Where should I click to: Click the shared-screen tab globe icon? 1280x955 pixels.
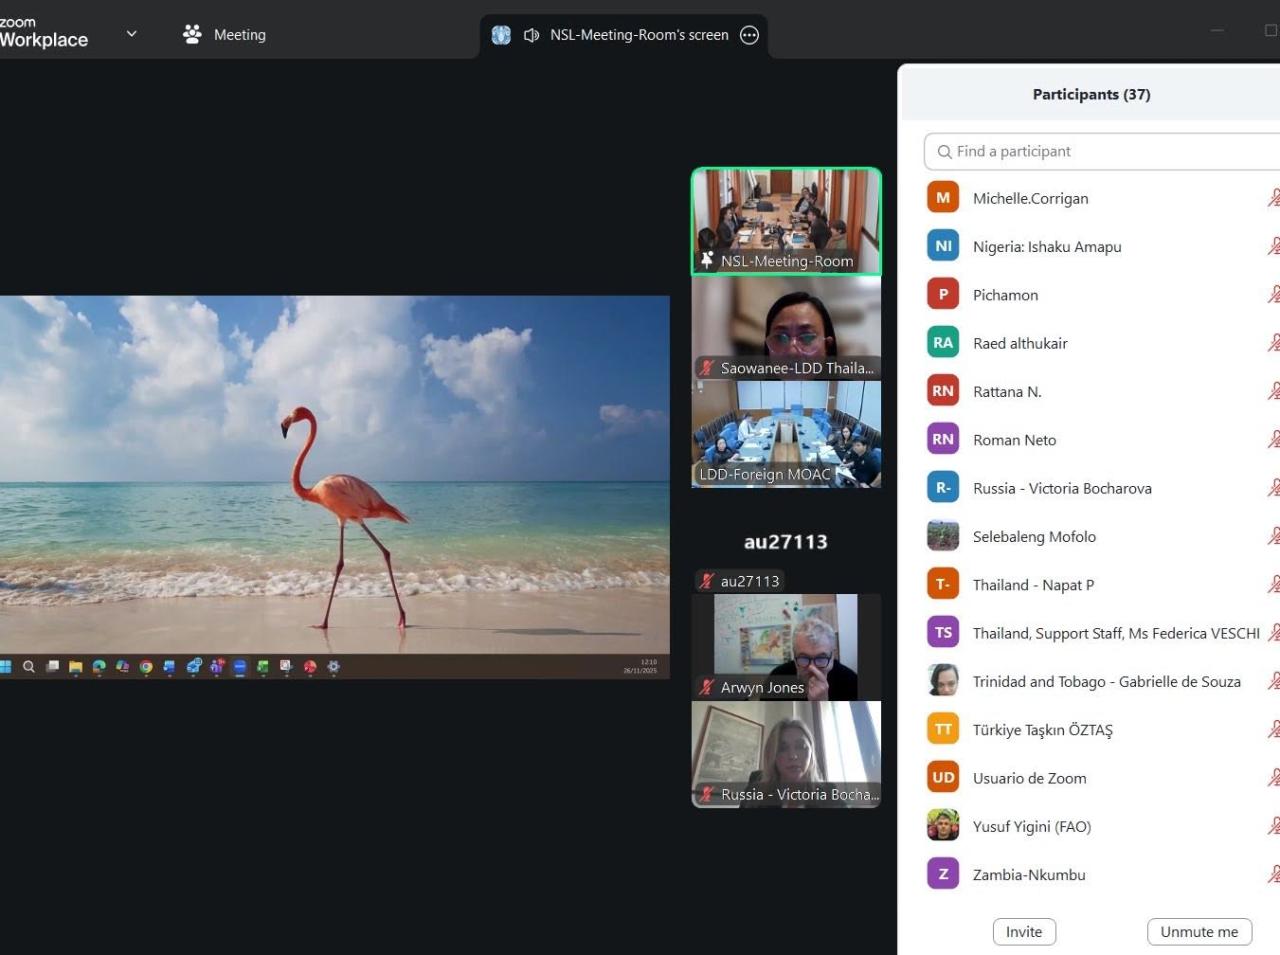[x=501, y=35]
